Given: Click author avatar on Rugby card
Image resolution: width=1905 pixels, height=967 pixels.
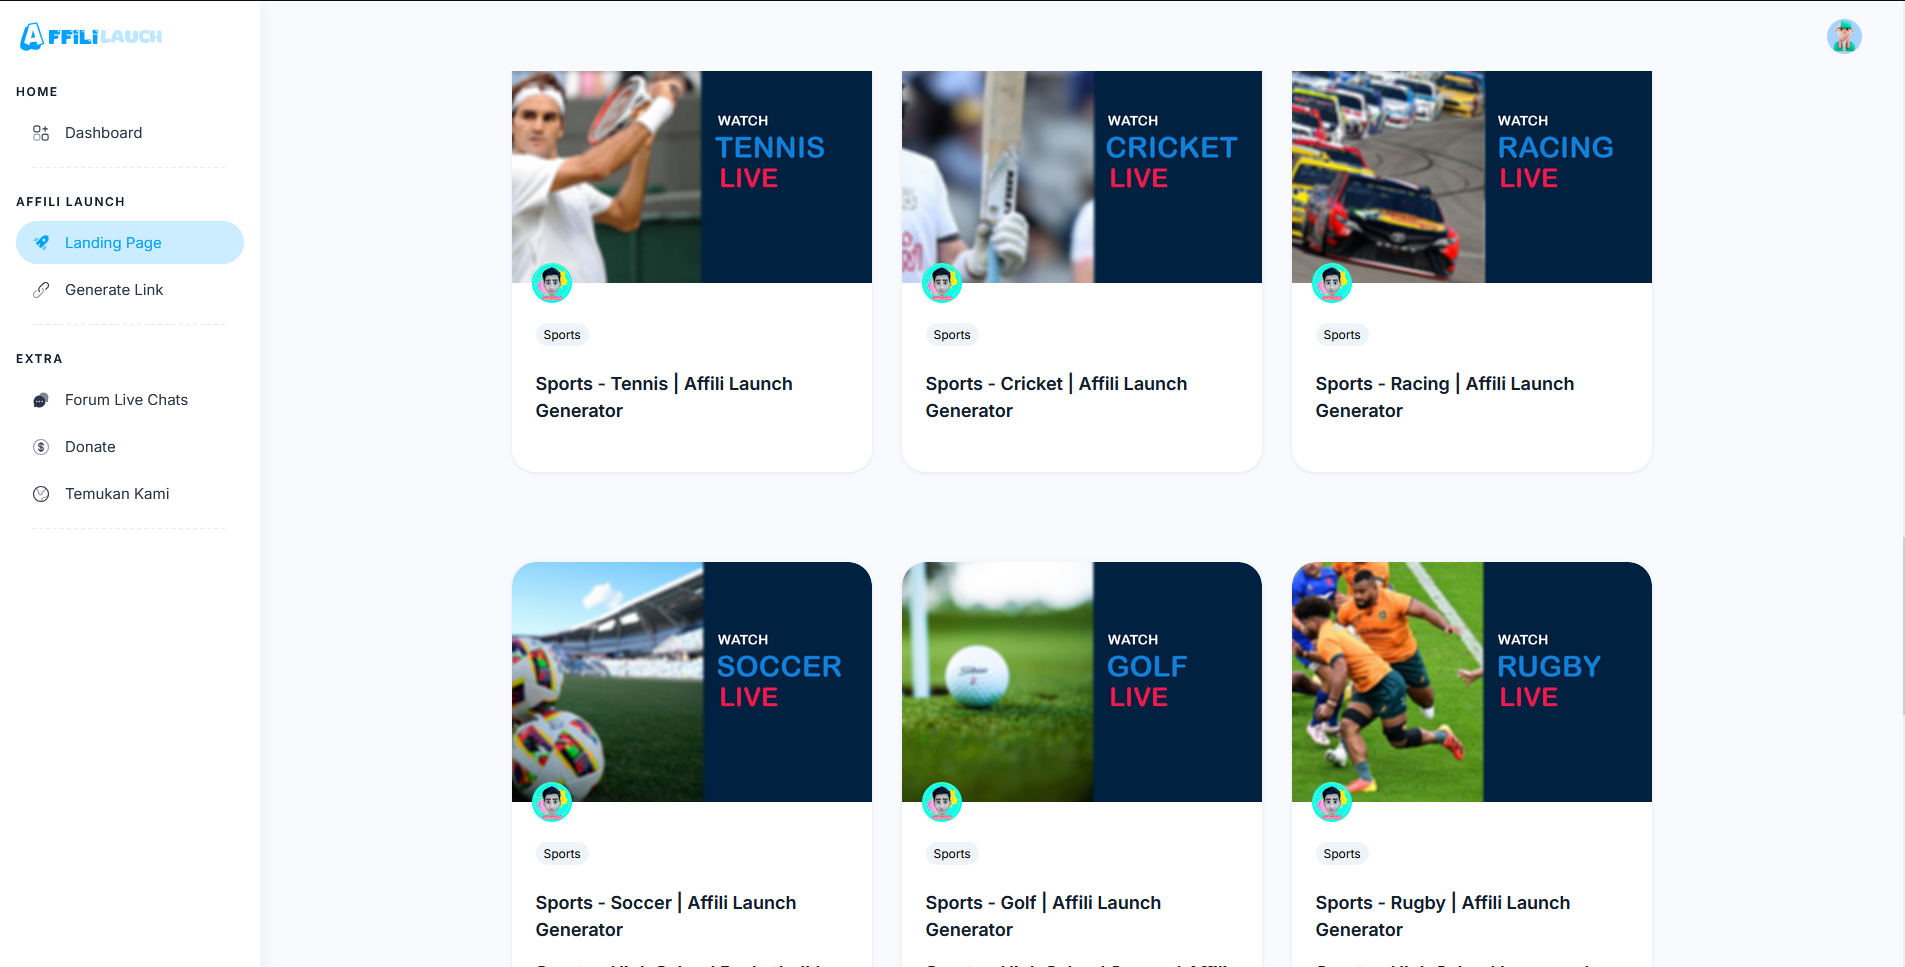Looking at the screenshot, I should (x=1332, y=802).
